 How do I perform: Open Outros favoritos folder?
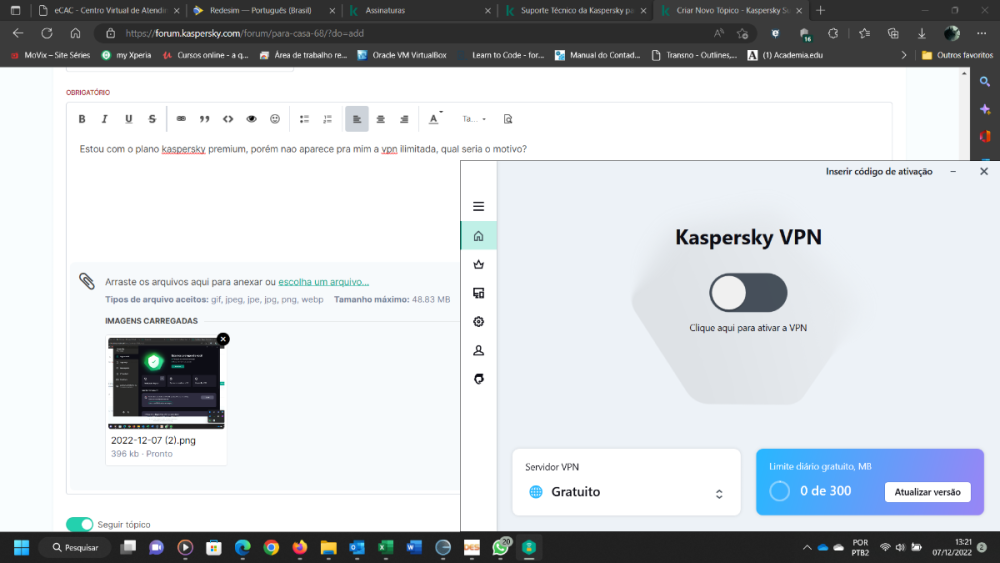click(957, 55)
